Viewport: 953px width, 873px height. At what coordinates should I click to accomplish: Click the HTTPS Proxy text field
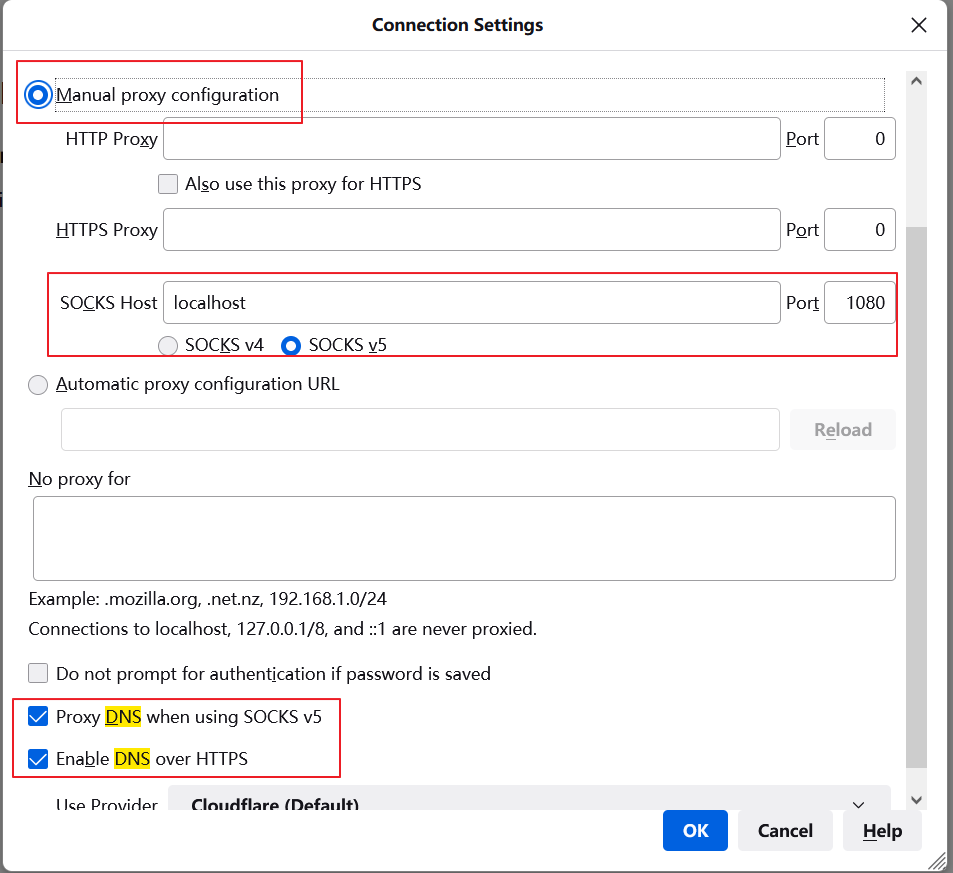471,230
